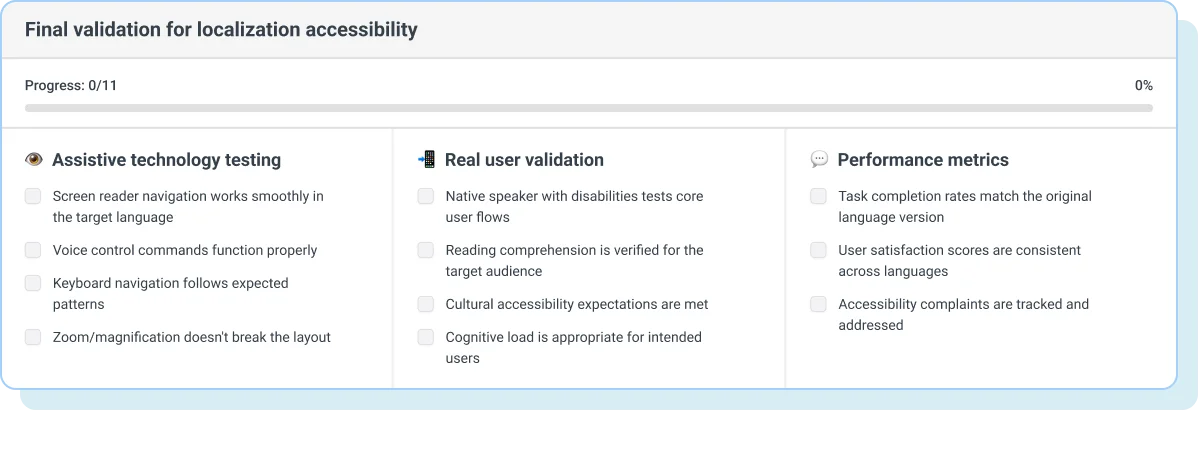Enable Keyboard navigation follows expected patterns
Image resolution: width=1200 pixels, height=460 pixels.
34,284
